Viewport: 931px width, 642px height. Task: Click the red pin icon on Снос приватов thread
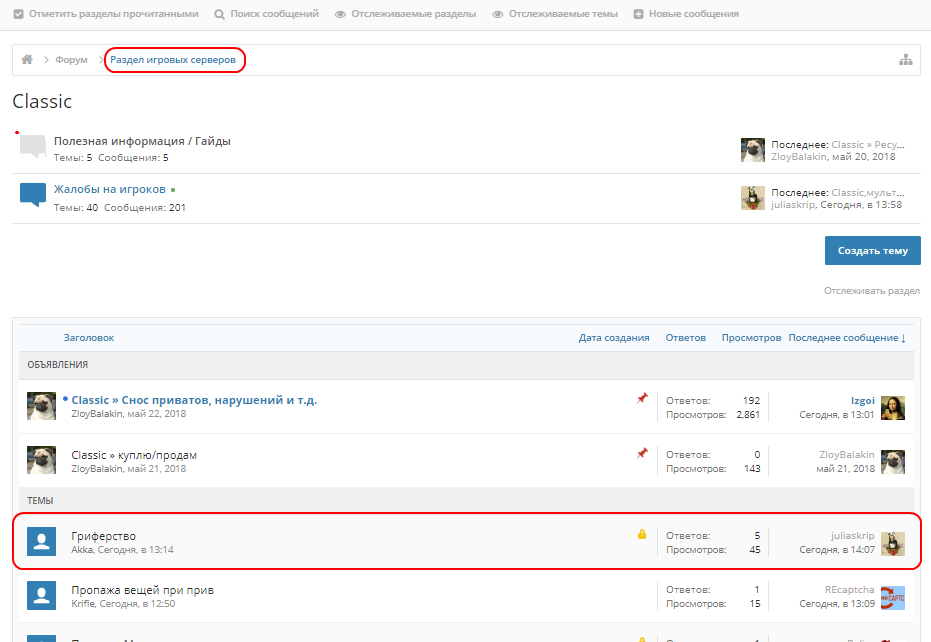[x=642, y=398]
